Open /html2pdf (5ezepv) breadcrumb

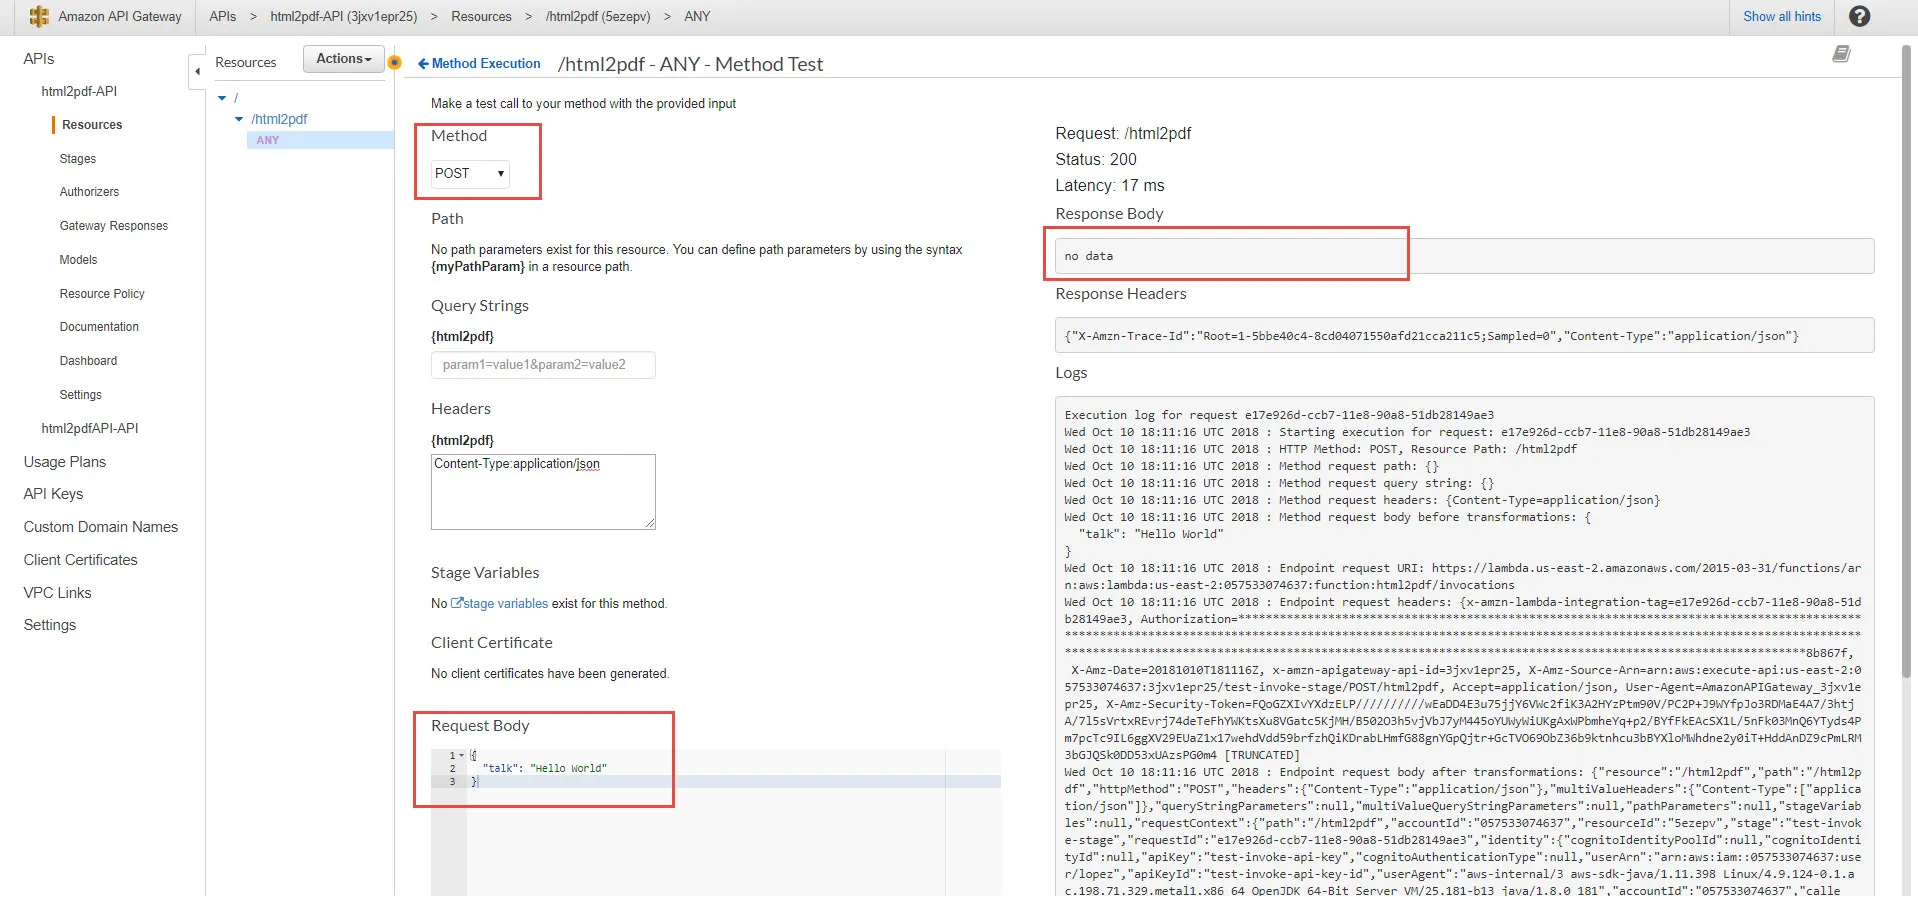(598, 16)
